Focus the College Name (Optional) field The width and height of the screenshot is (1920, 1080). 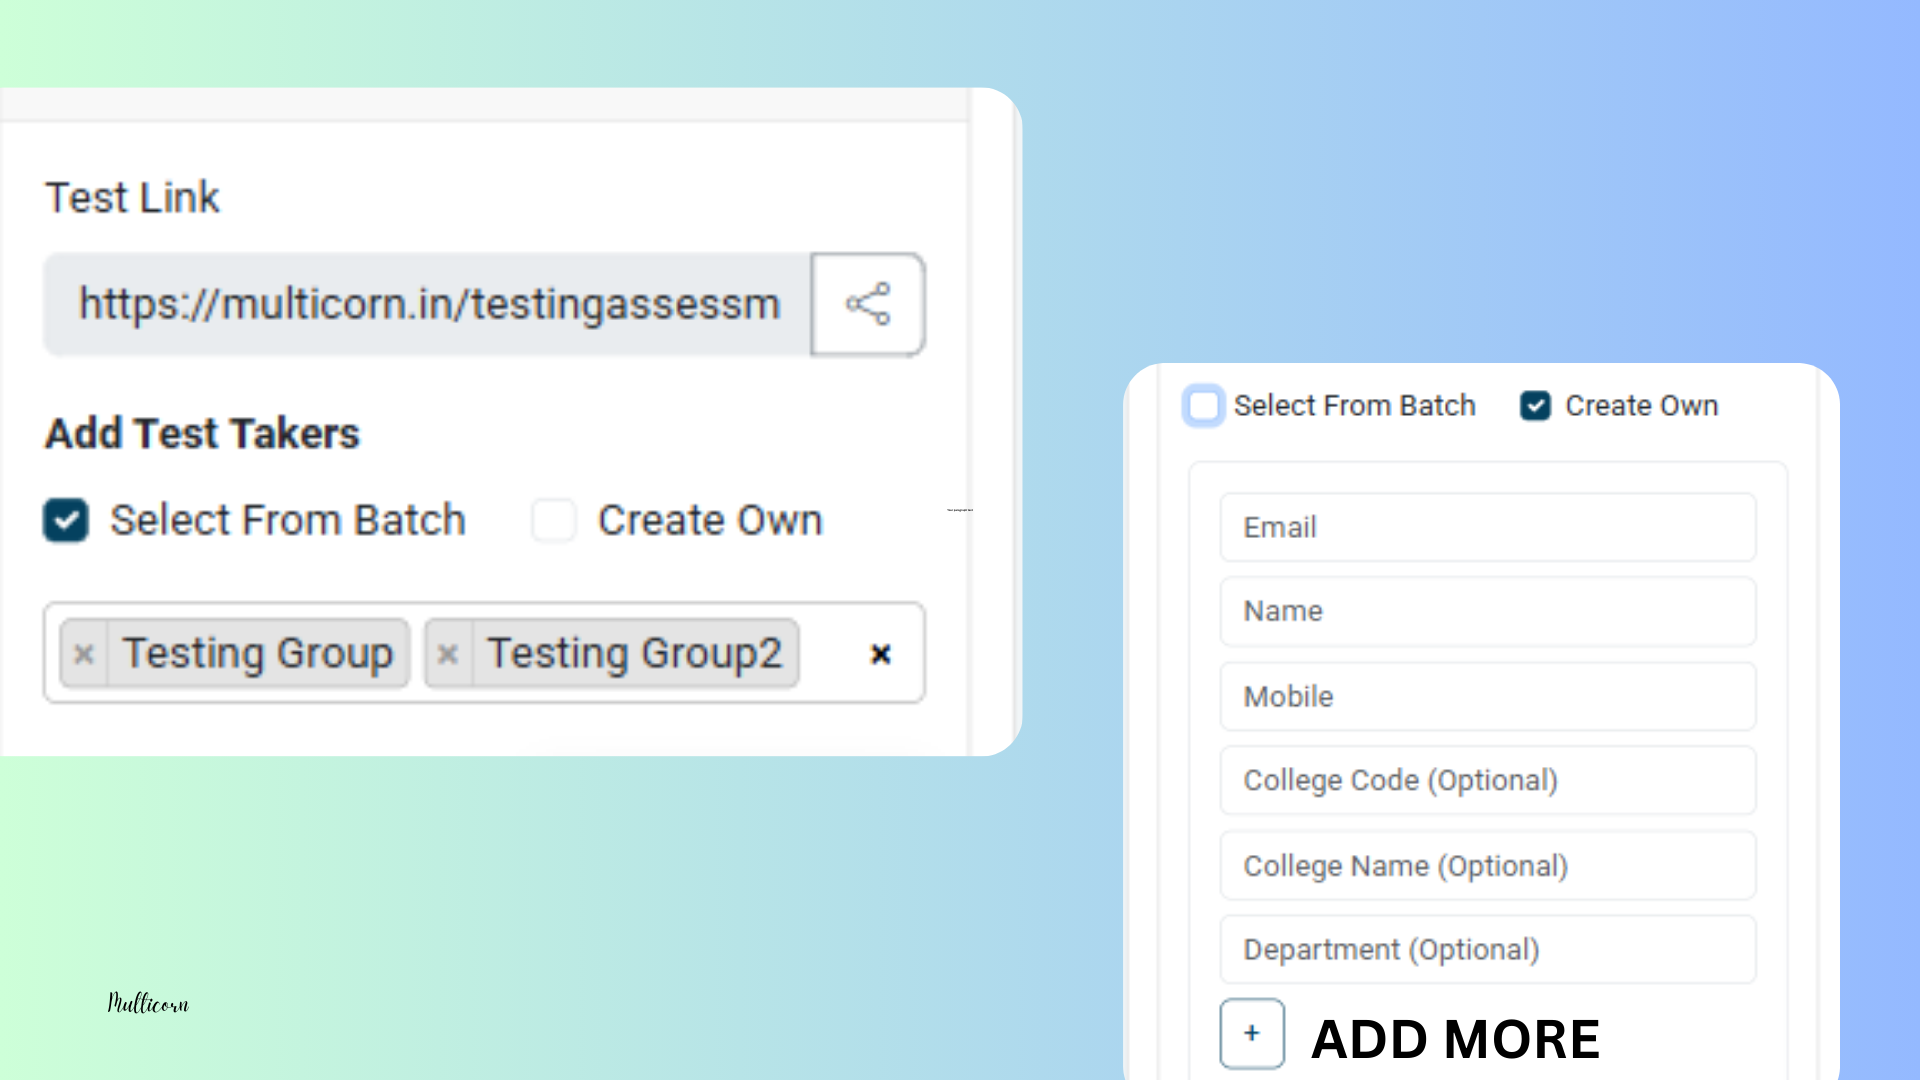click(x=1487, y=865)
